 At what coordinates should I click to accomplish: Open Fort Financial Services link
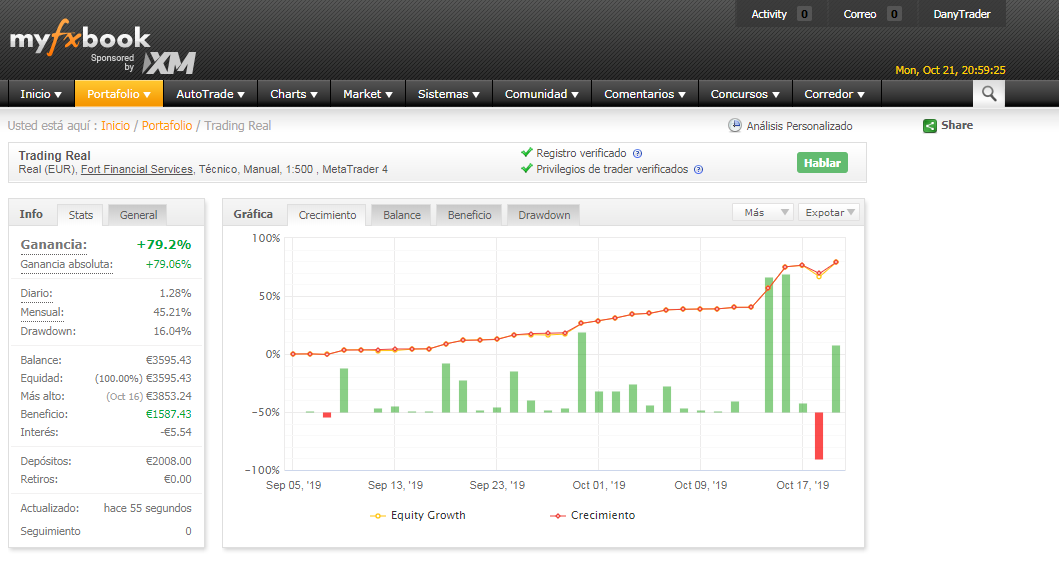pos(136,170)
